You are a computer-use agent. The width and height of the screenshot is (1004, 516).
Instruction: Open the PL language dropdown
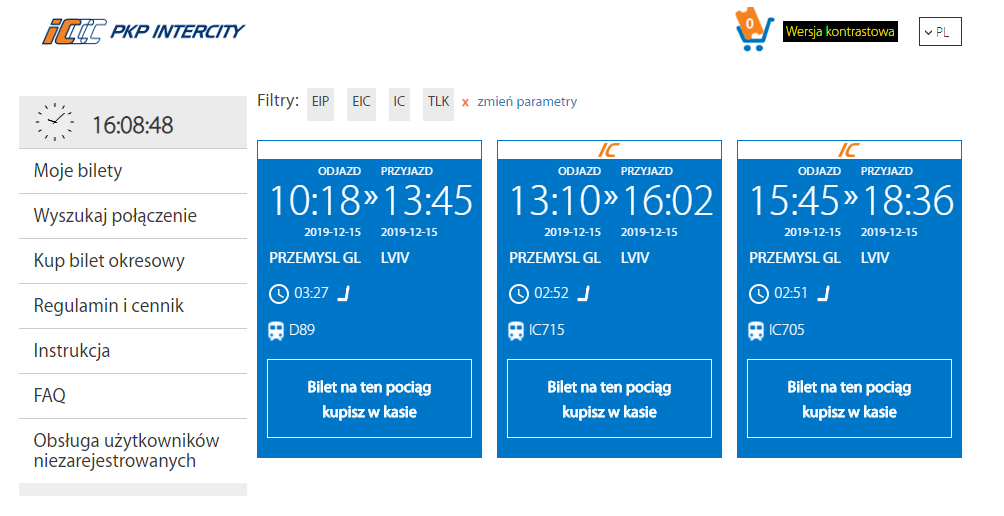click(x=939, y=32)
